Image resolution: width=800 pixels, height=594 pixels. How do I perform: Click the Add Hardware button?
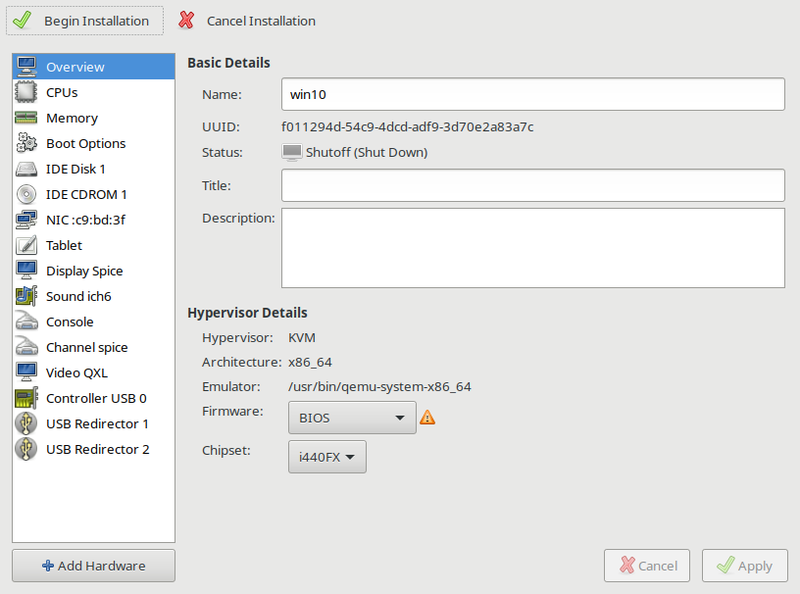coord(93,566)
